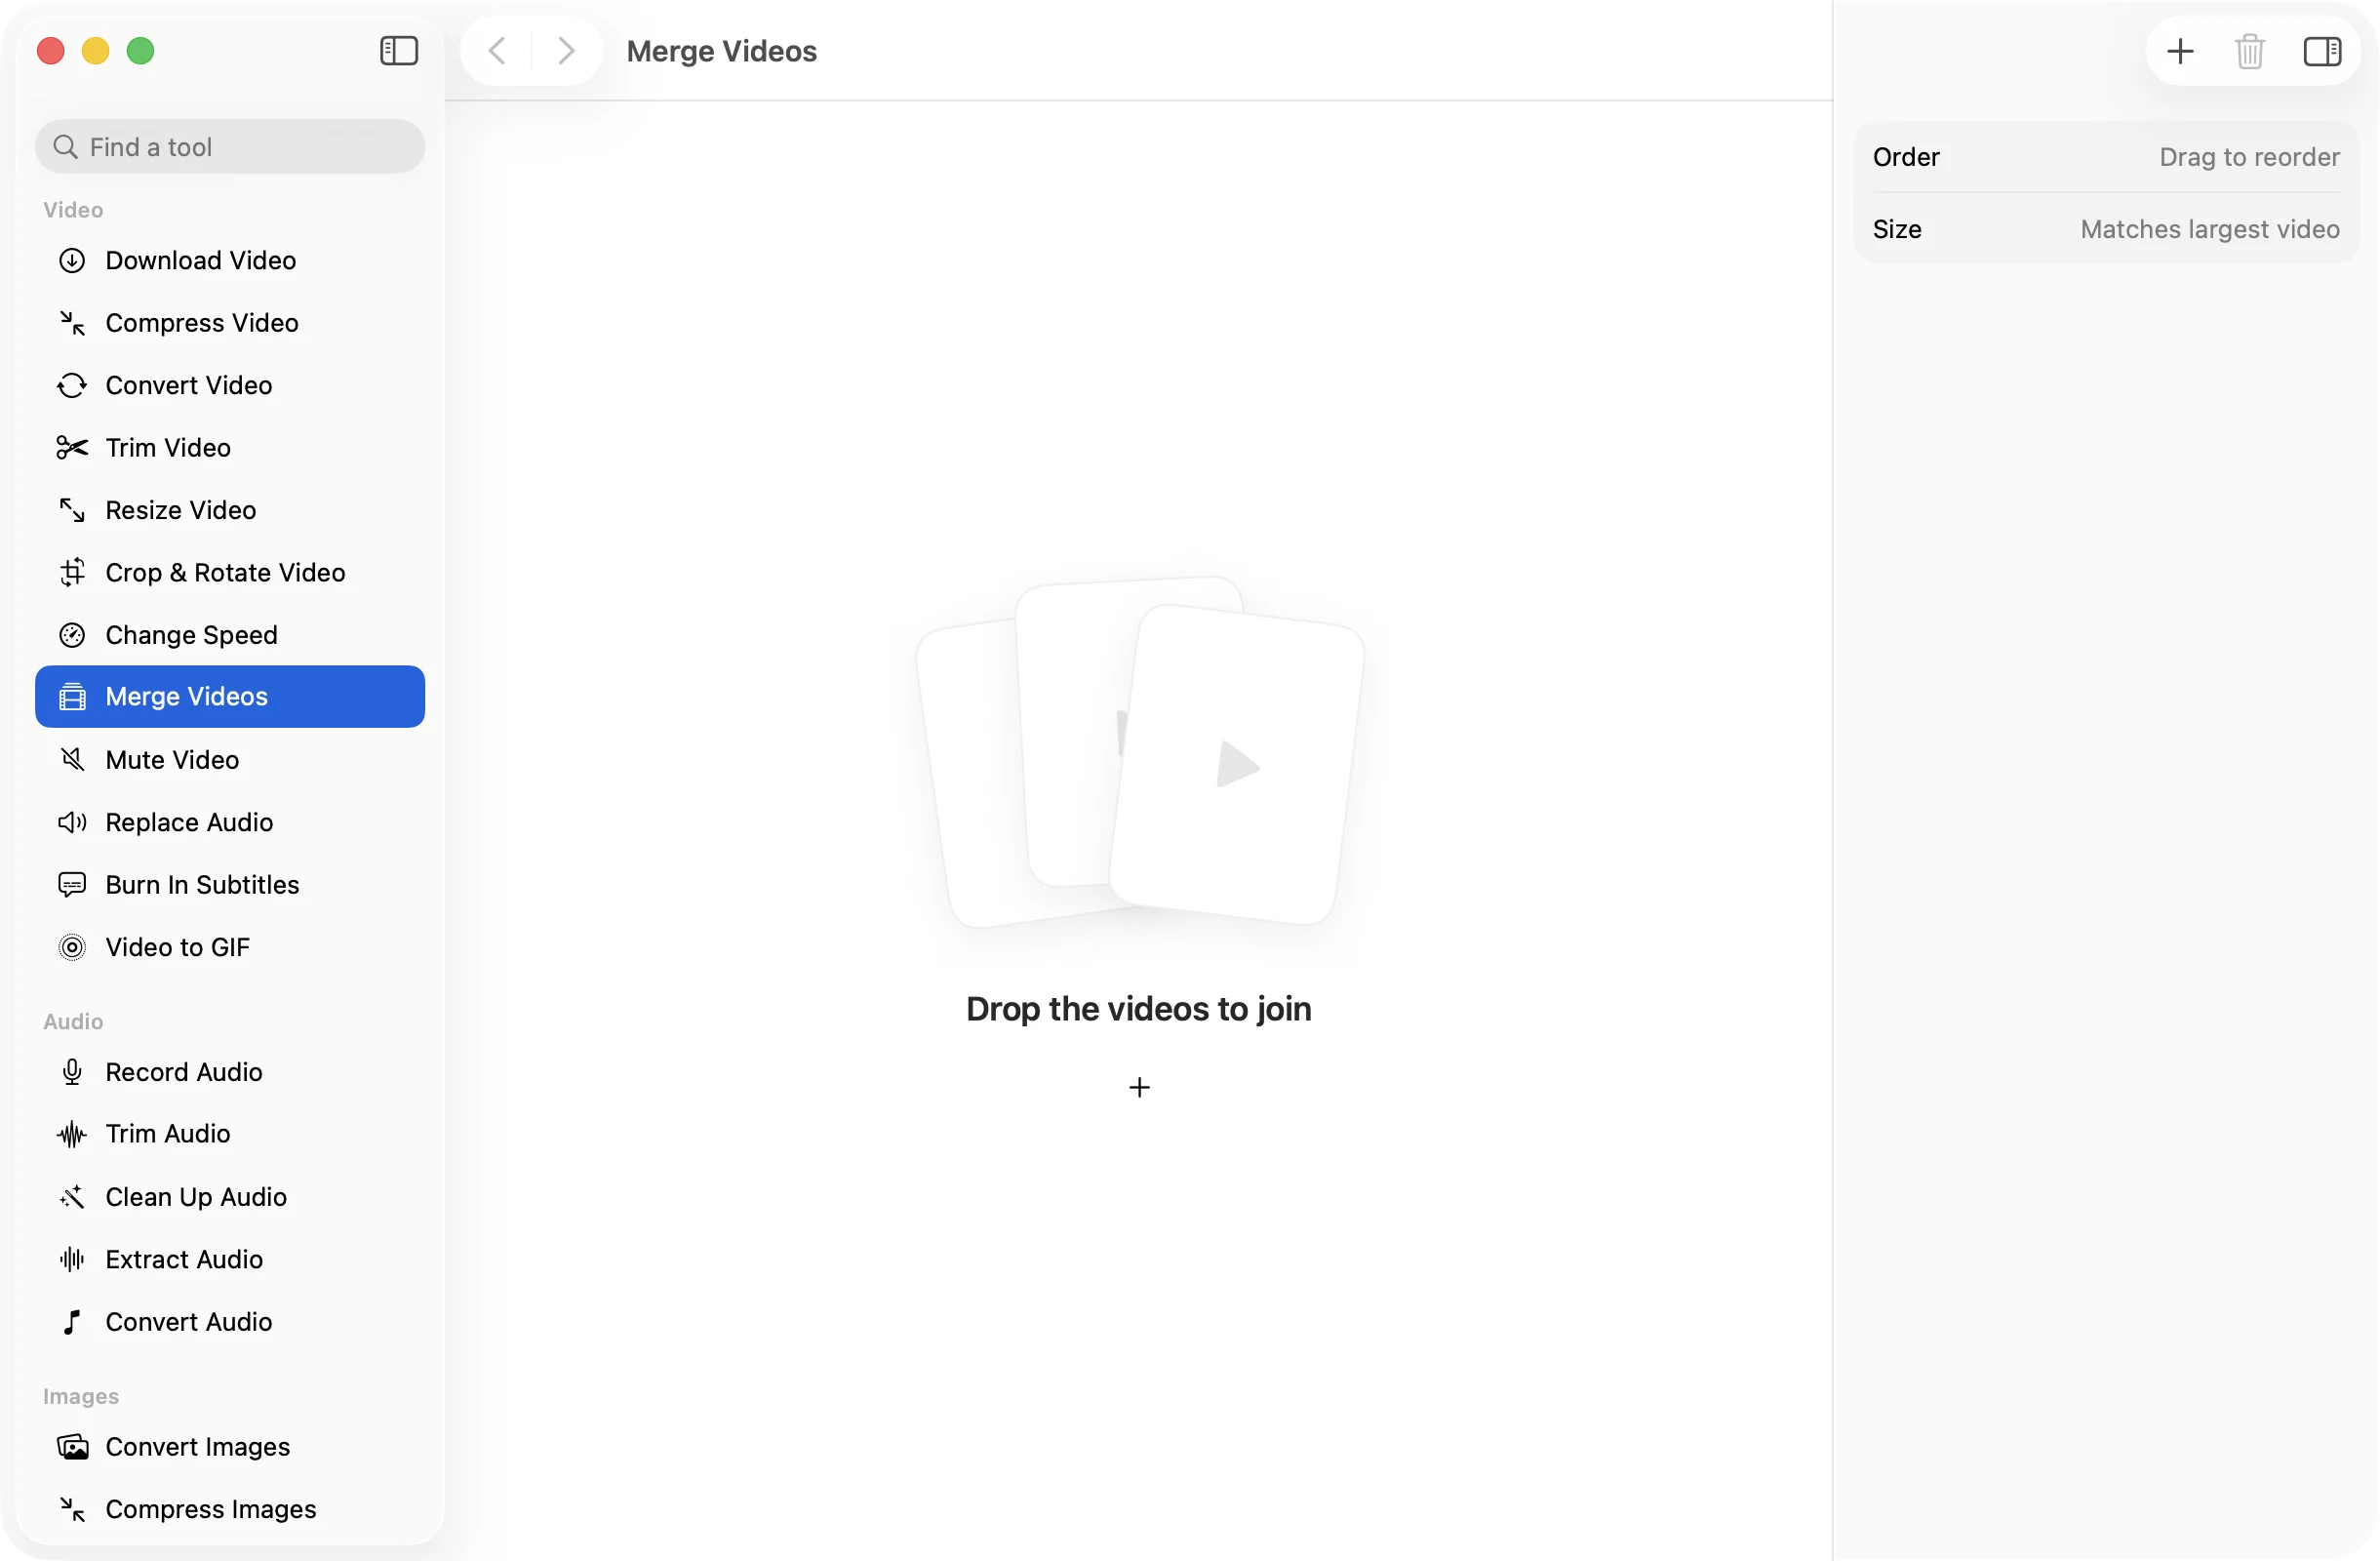Focus the Find a tool search field
Image resolution: width=2380 pixels, height=1561 pixels.
pos(230,147)
